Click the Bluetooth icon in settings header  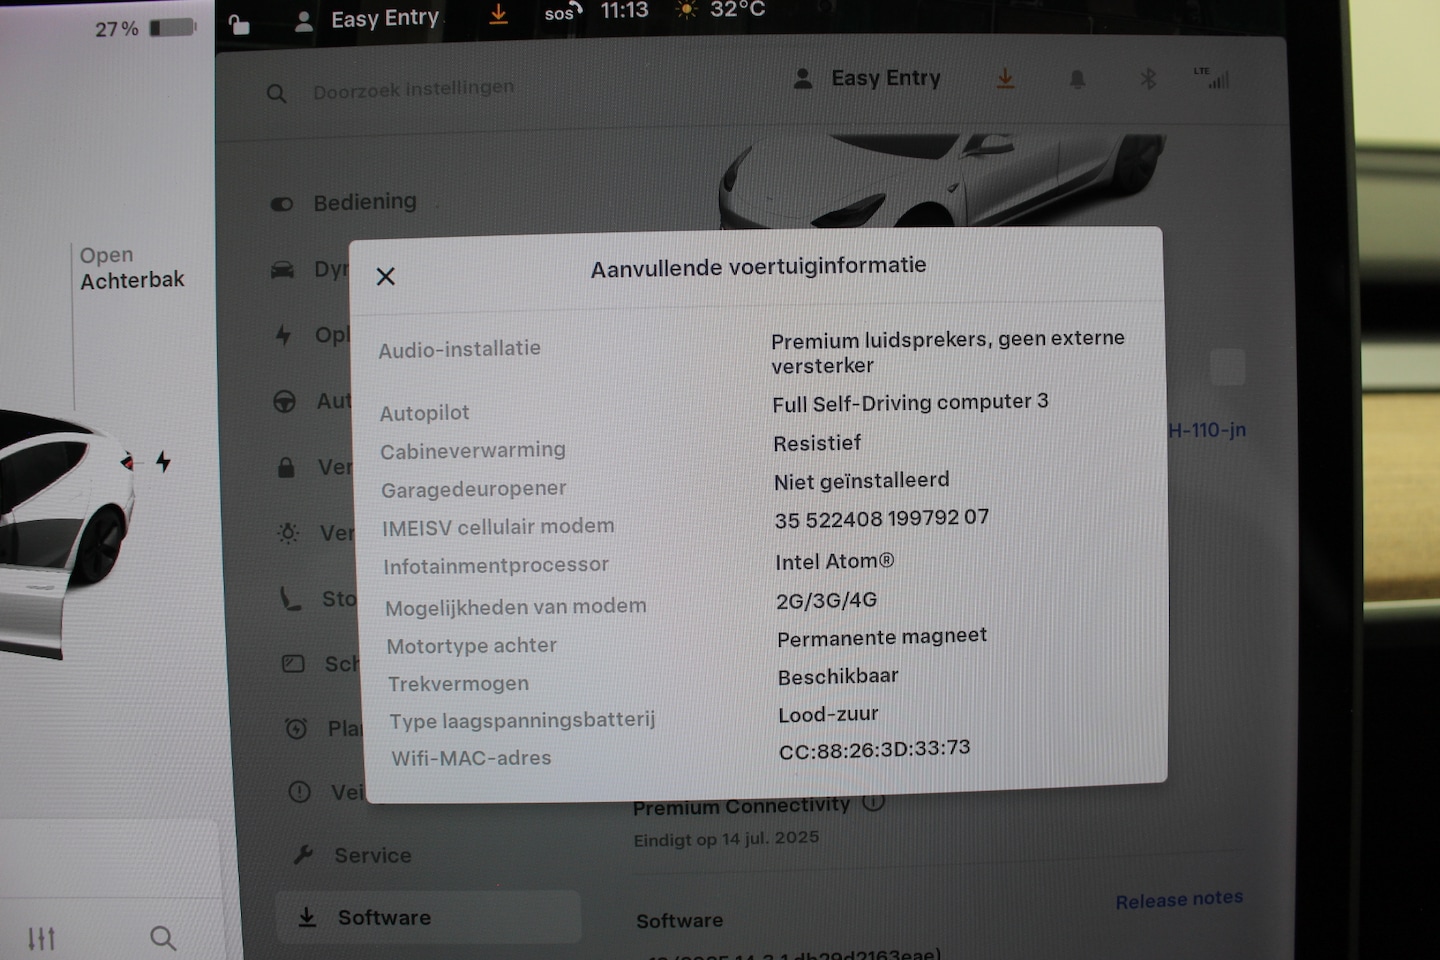pyautogui.click(x=1148, y=78)
